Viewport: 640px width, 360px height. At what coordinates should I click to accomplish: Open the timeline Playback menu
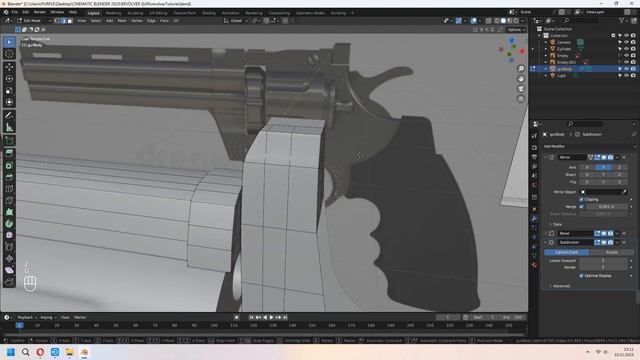(26, 317)
